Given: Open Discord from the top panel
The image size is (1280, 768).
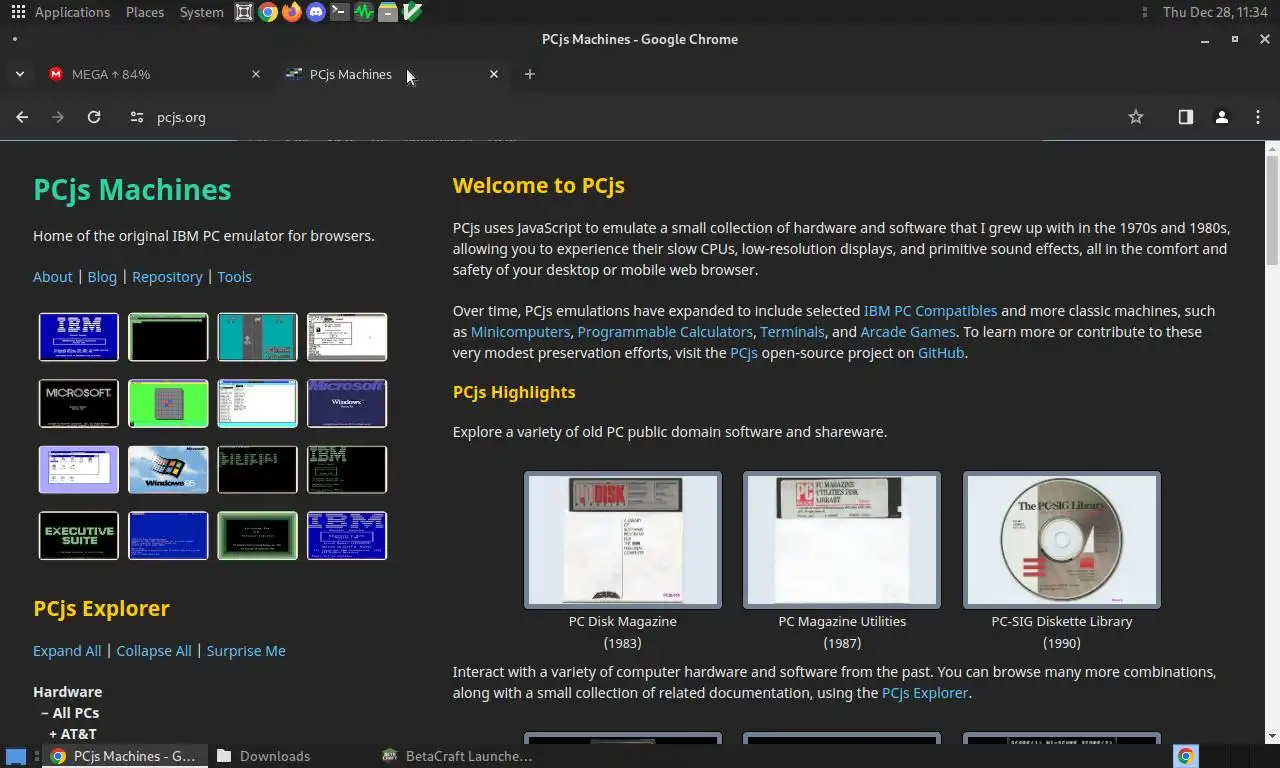Looking at the screenshot, I should click(315, 12).
